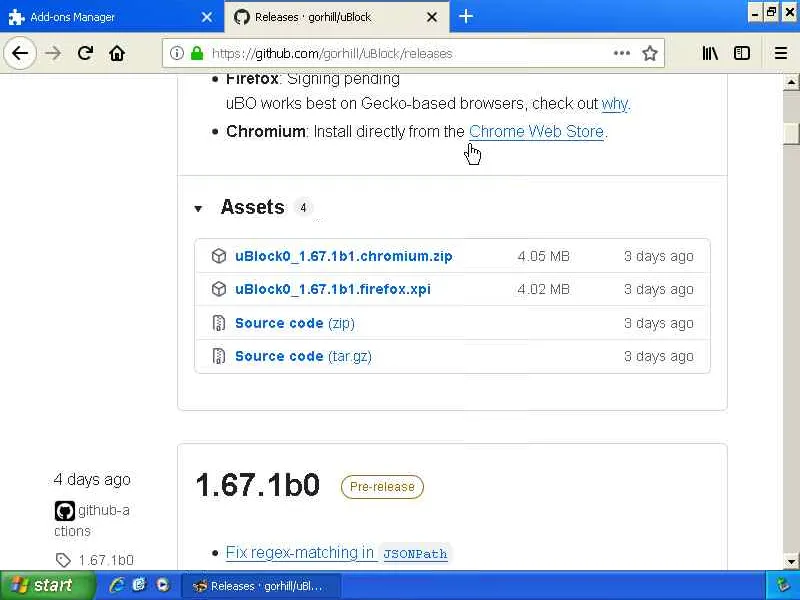Viewport: 800px width, 600px height.
Task: Show site information icon in address bar
Action: 177,53
